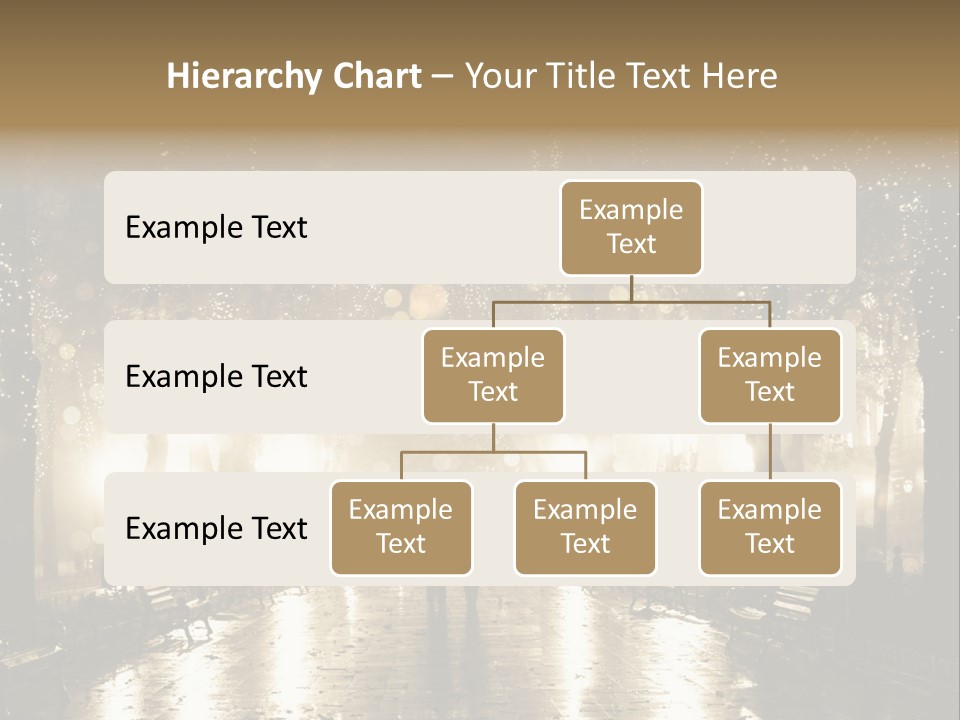Image resolution: width=960 pixels, height=720 pixels.
Task: Click vertical connector between the two right boxes
Action: 770,452
